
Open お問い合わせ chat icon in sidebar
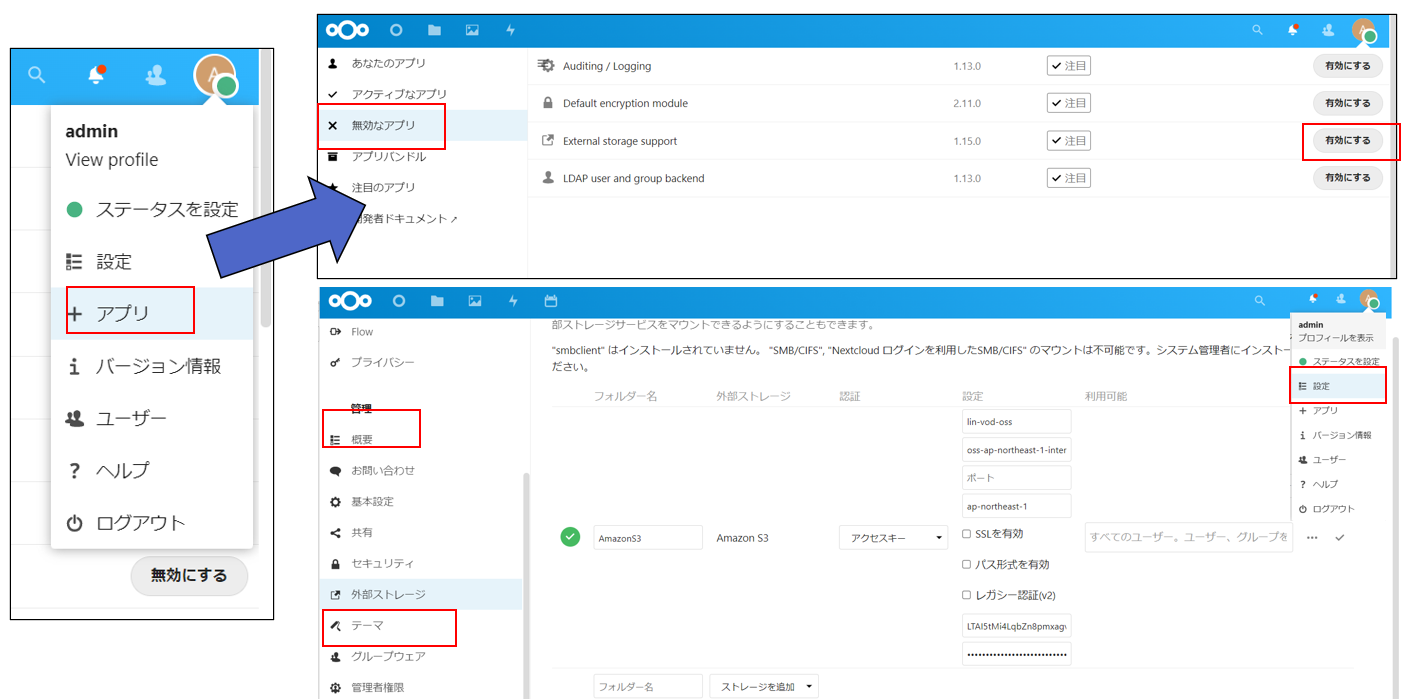click(x=335, y=471)
